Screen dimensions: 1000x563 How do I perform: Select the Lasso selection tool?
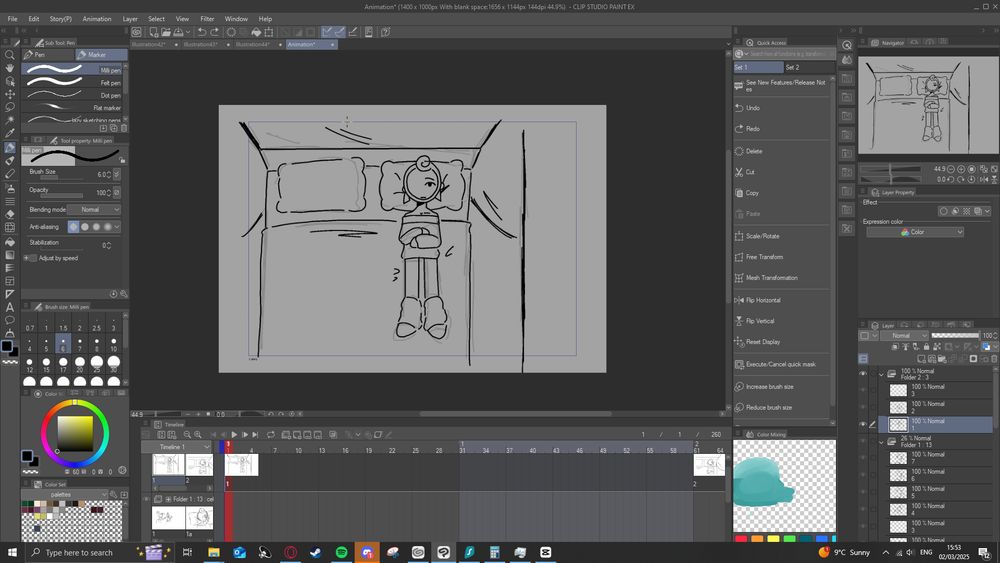click(x=10, y=107)
